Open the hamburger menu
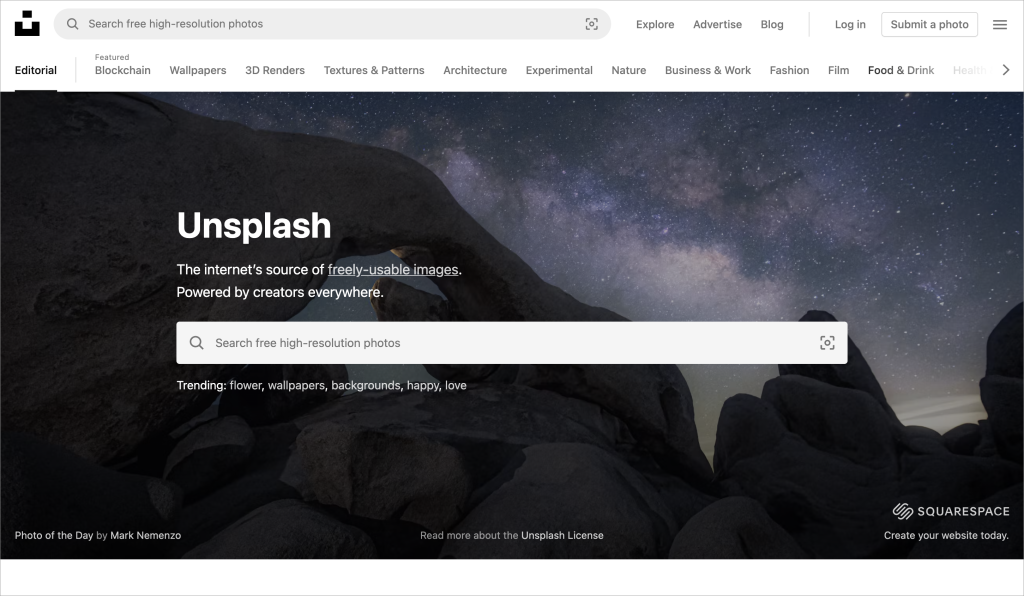Image resolution: width=1024 pixels, height=596 pixels. coord(999,25)
